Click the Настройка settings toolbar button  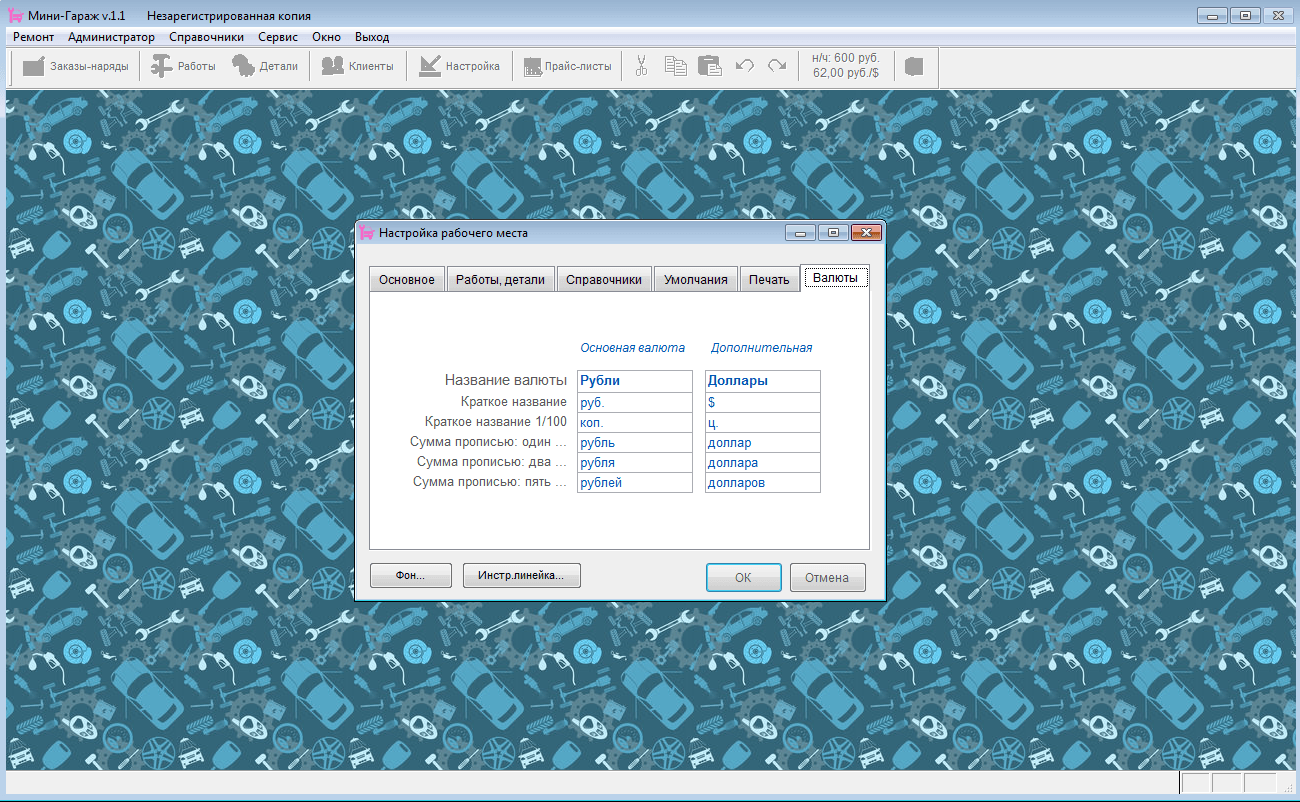click(460, 67)
